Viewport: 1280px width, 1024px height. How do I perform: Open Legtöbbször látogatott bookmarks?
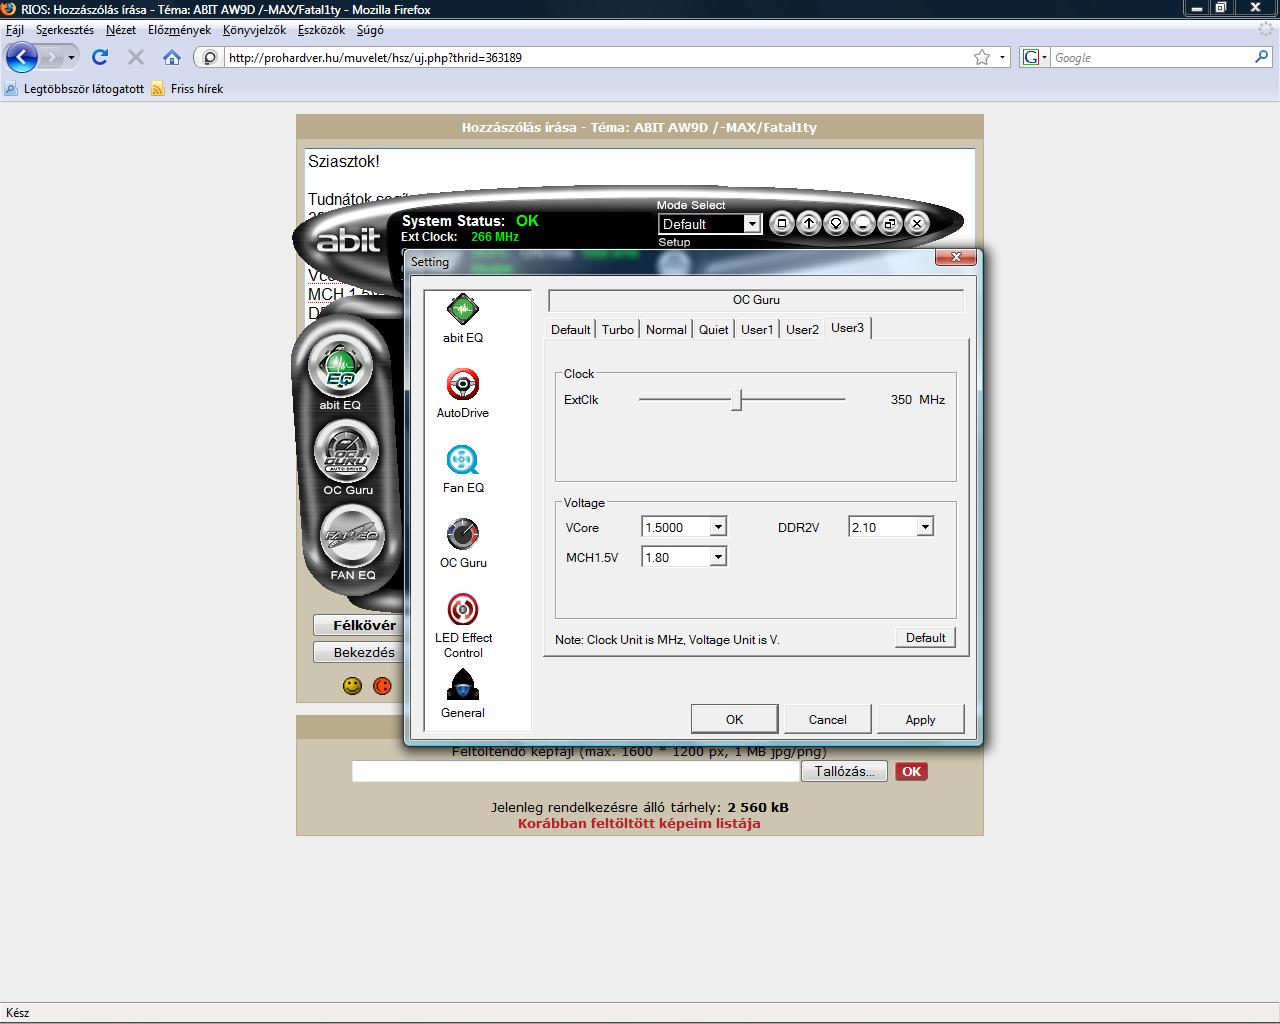pos(75,89)
